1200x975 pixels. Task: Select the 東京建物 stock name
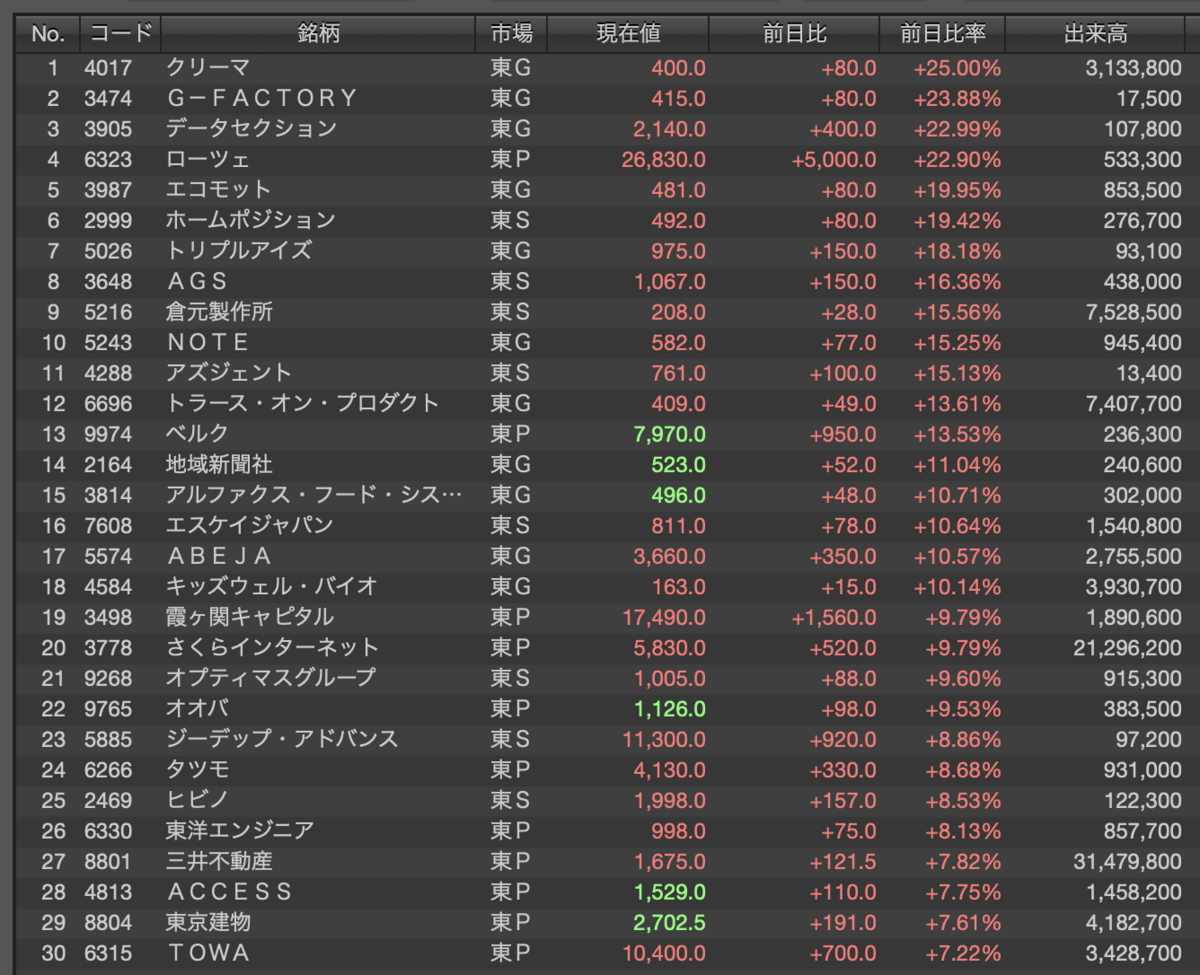click(208, 922)
